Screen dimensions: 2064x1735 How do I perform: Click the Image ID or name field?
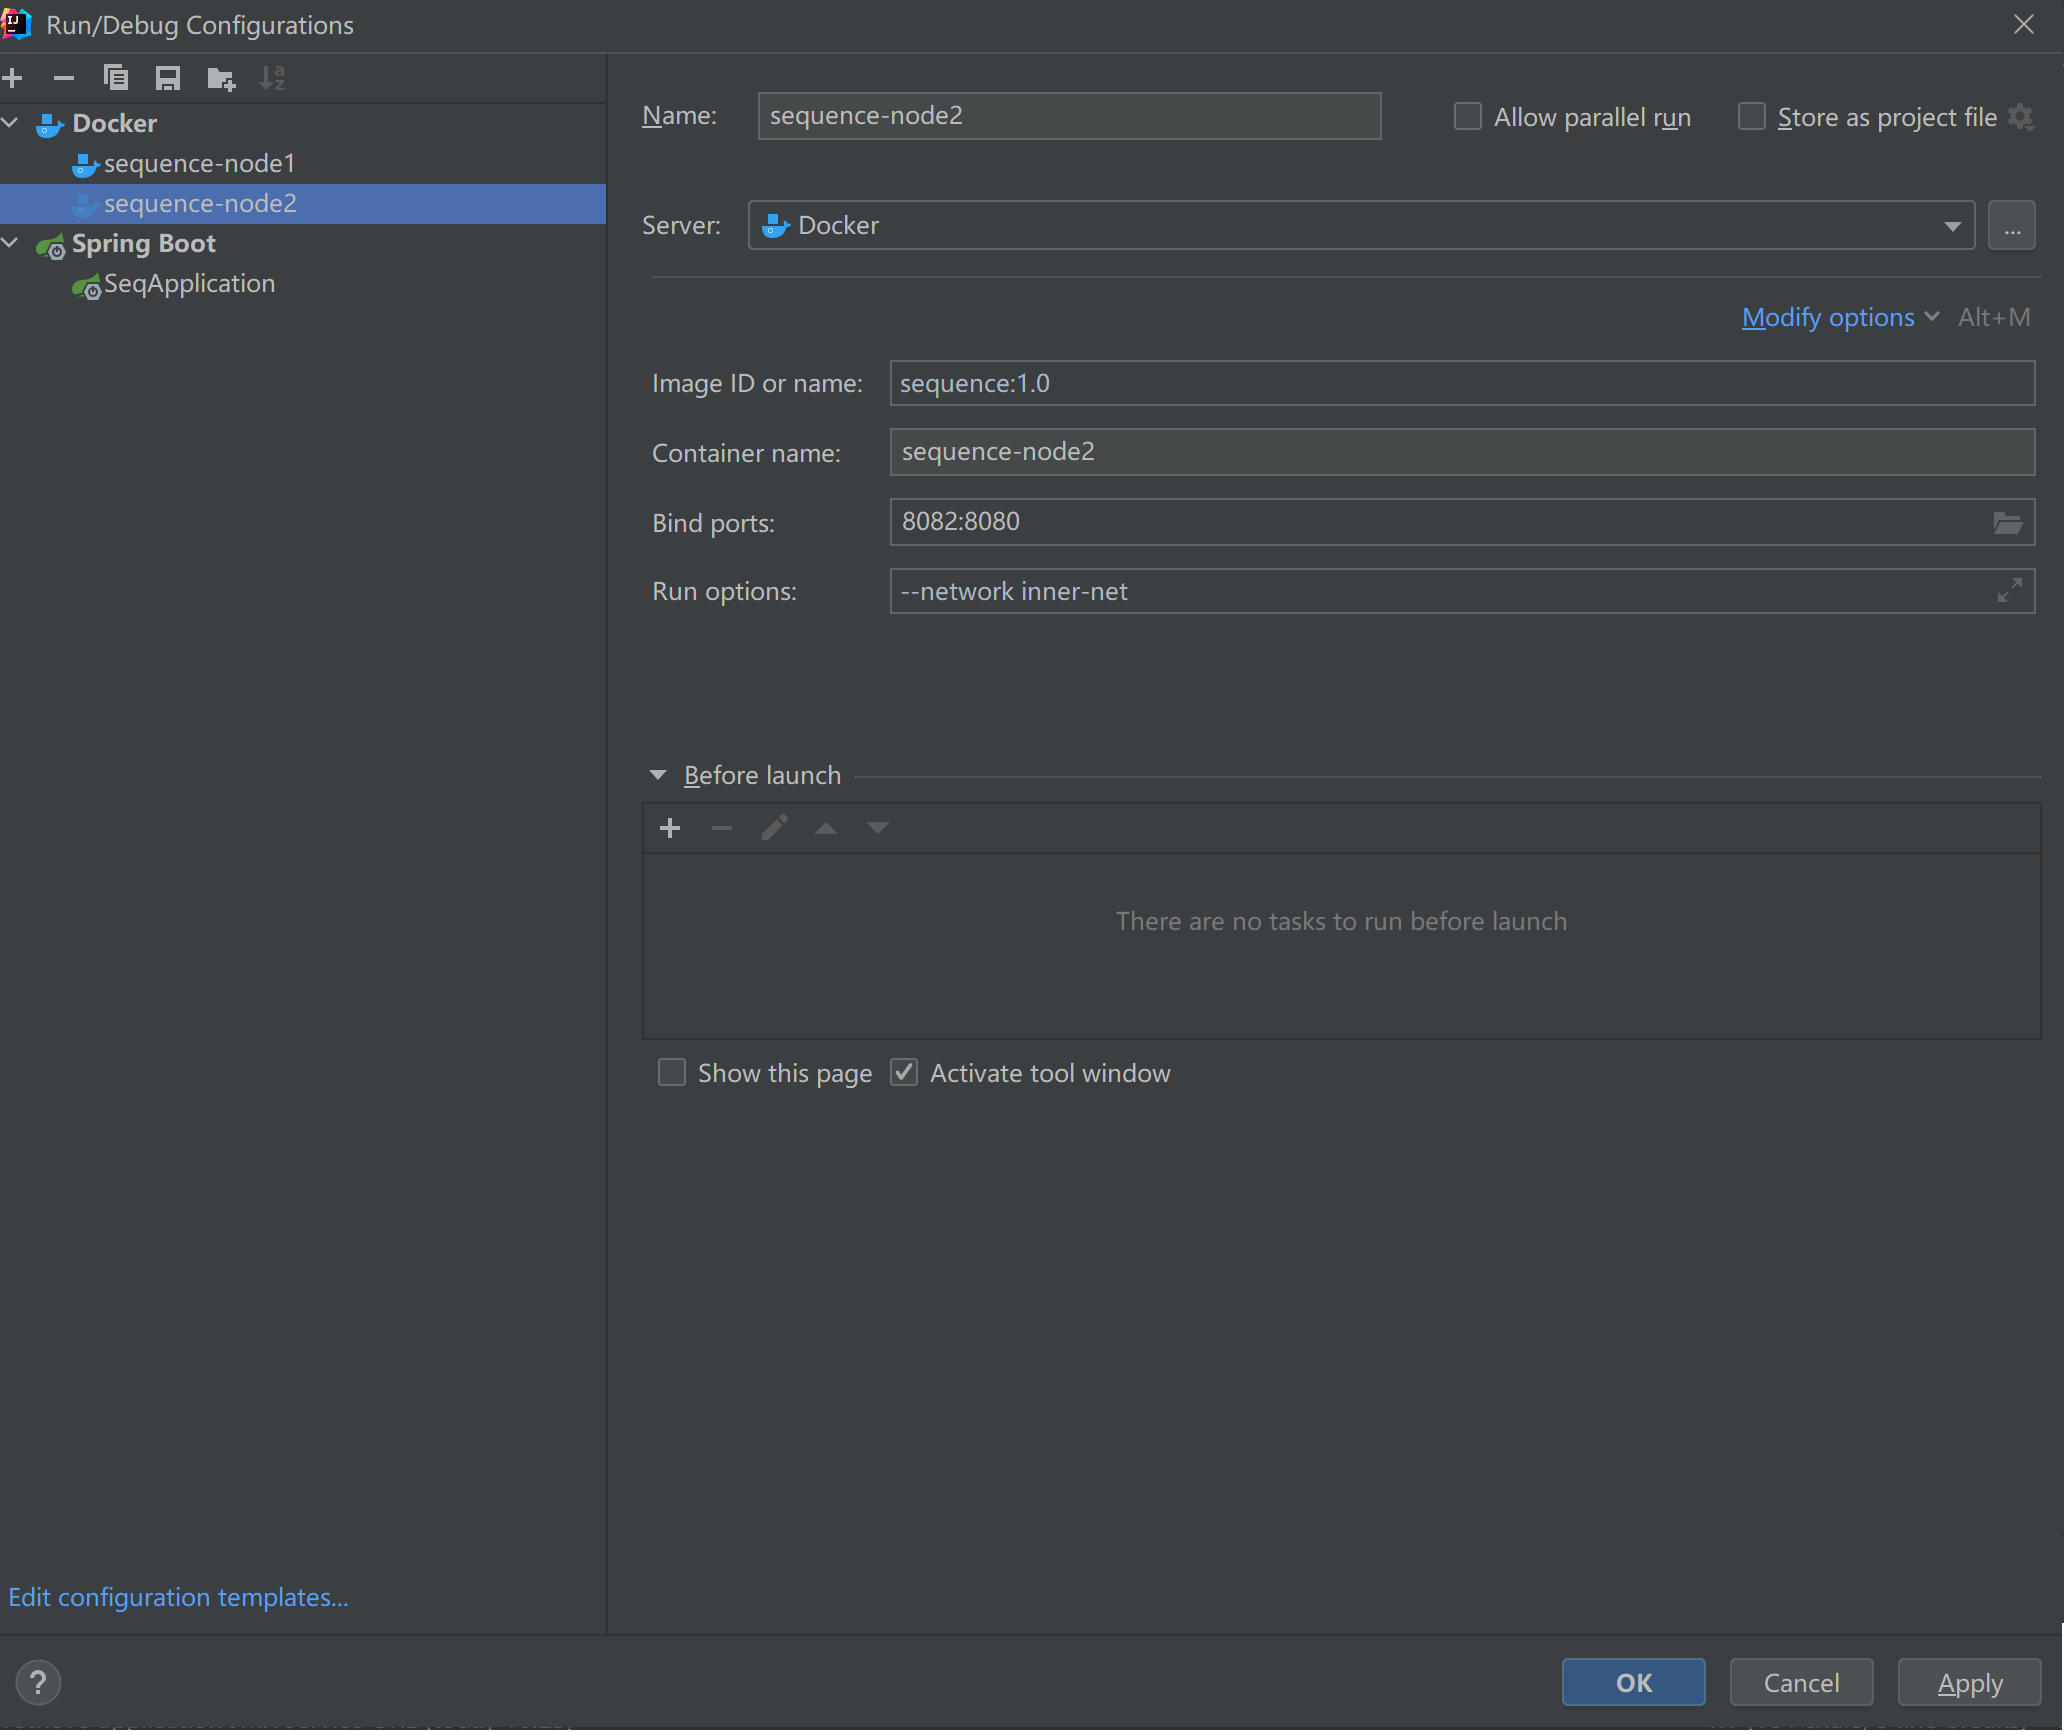click(1461, 384)
